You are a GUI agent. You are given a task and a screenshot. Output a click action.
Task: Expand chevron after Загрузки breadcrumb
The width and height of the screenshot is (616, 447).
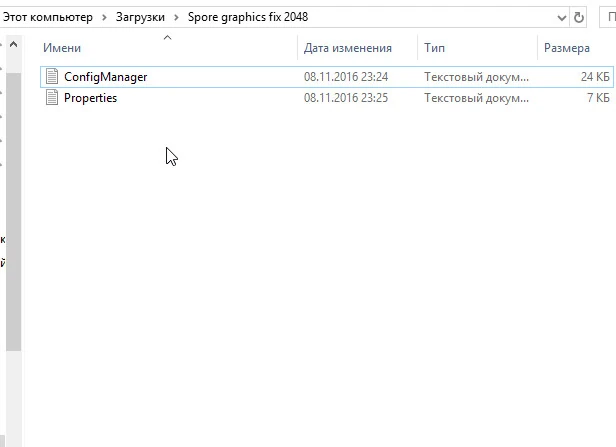pos(176,18)
